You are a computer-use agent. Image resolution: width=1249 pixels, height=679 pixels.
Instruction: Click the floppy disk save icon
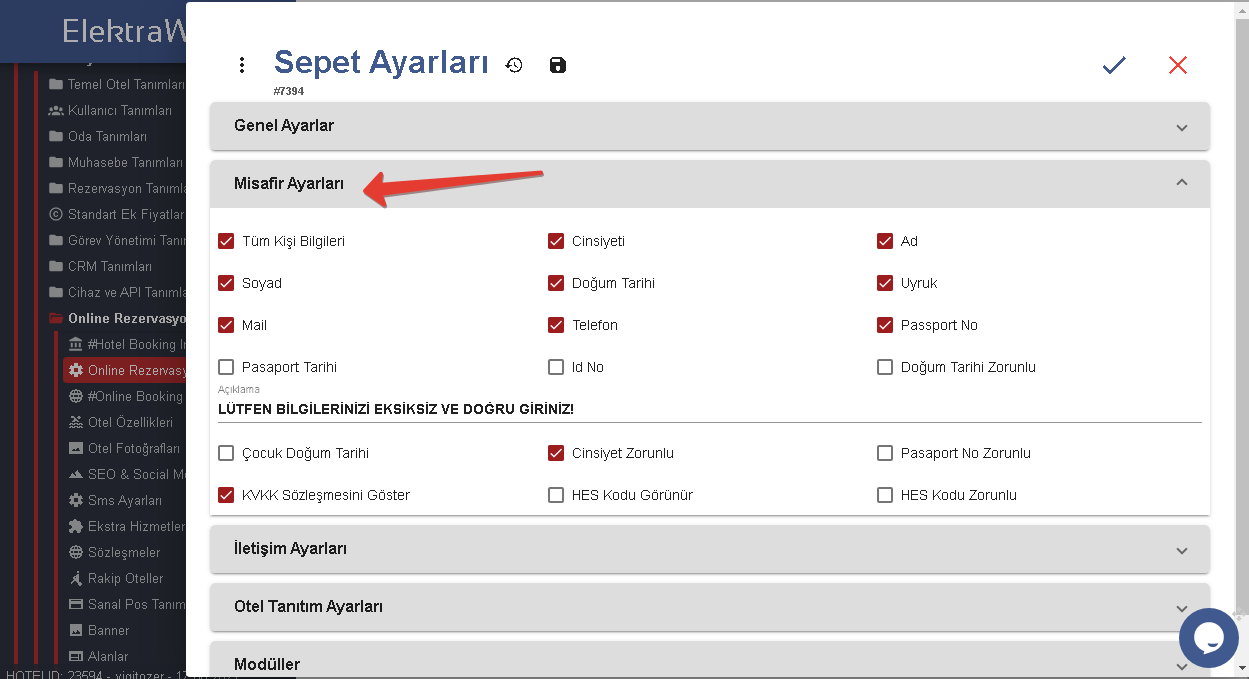558,65
